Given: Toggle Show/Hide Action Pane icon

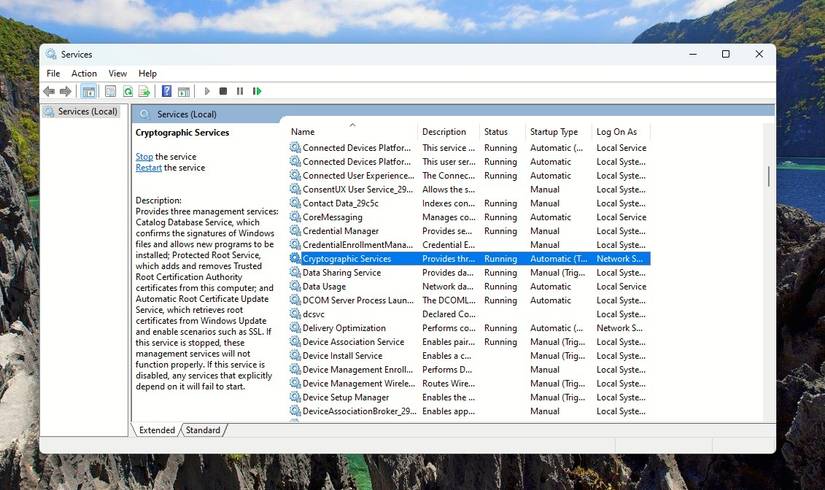Looking at the screenshot, I should [184, 92].
